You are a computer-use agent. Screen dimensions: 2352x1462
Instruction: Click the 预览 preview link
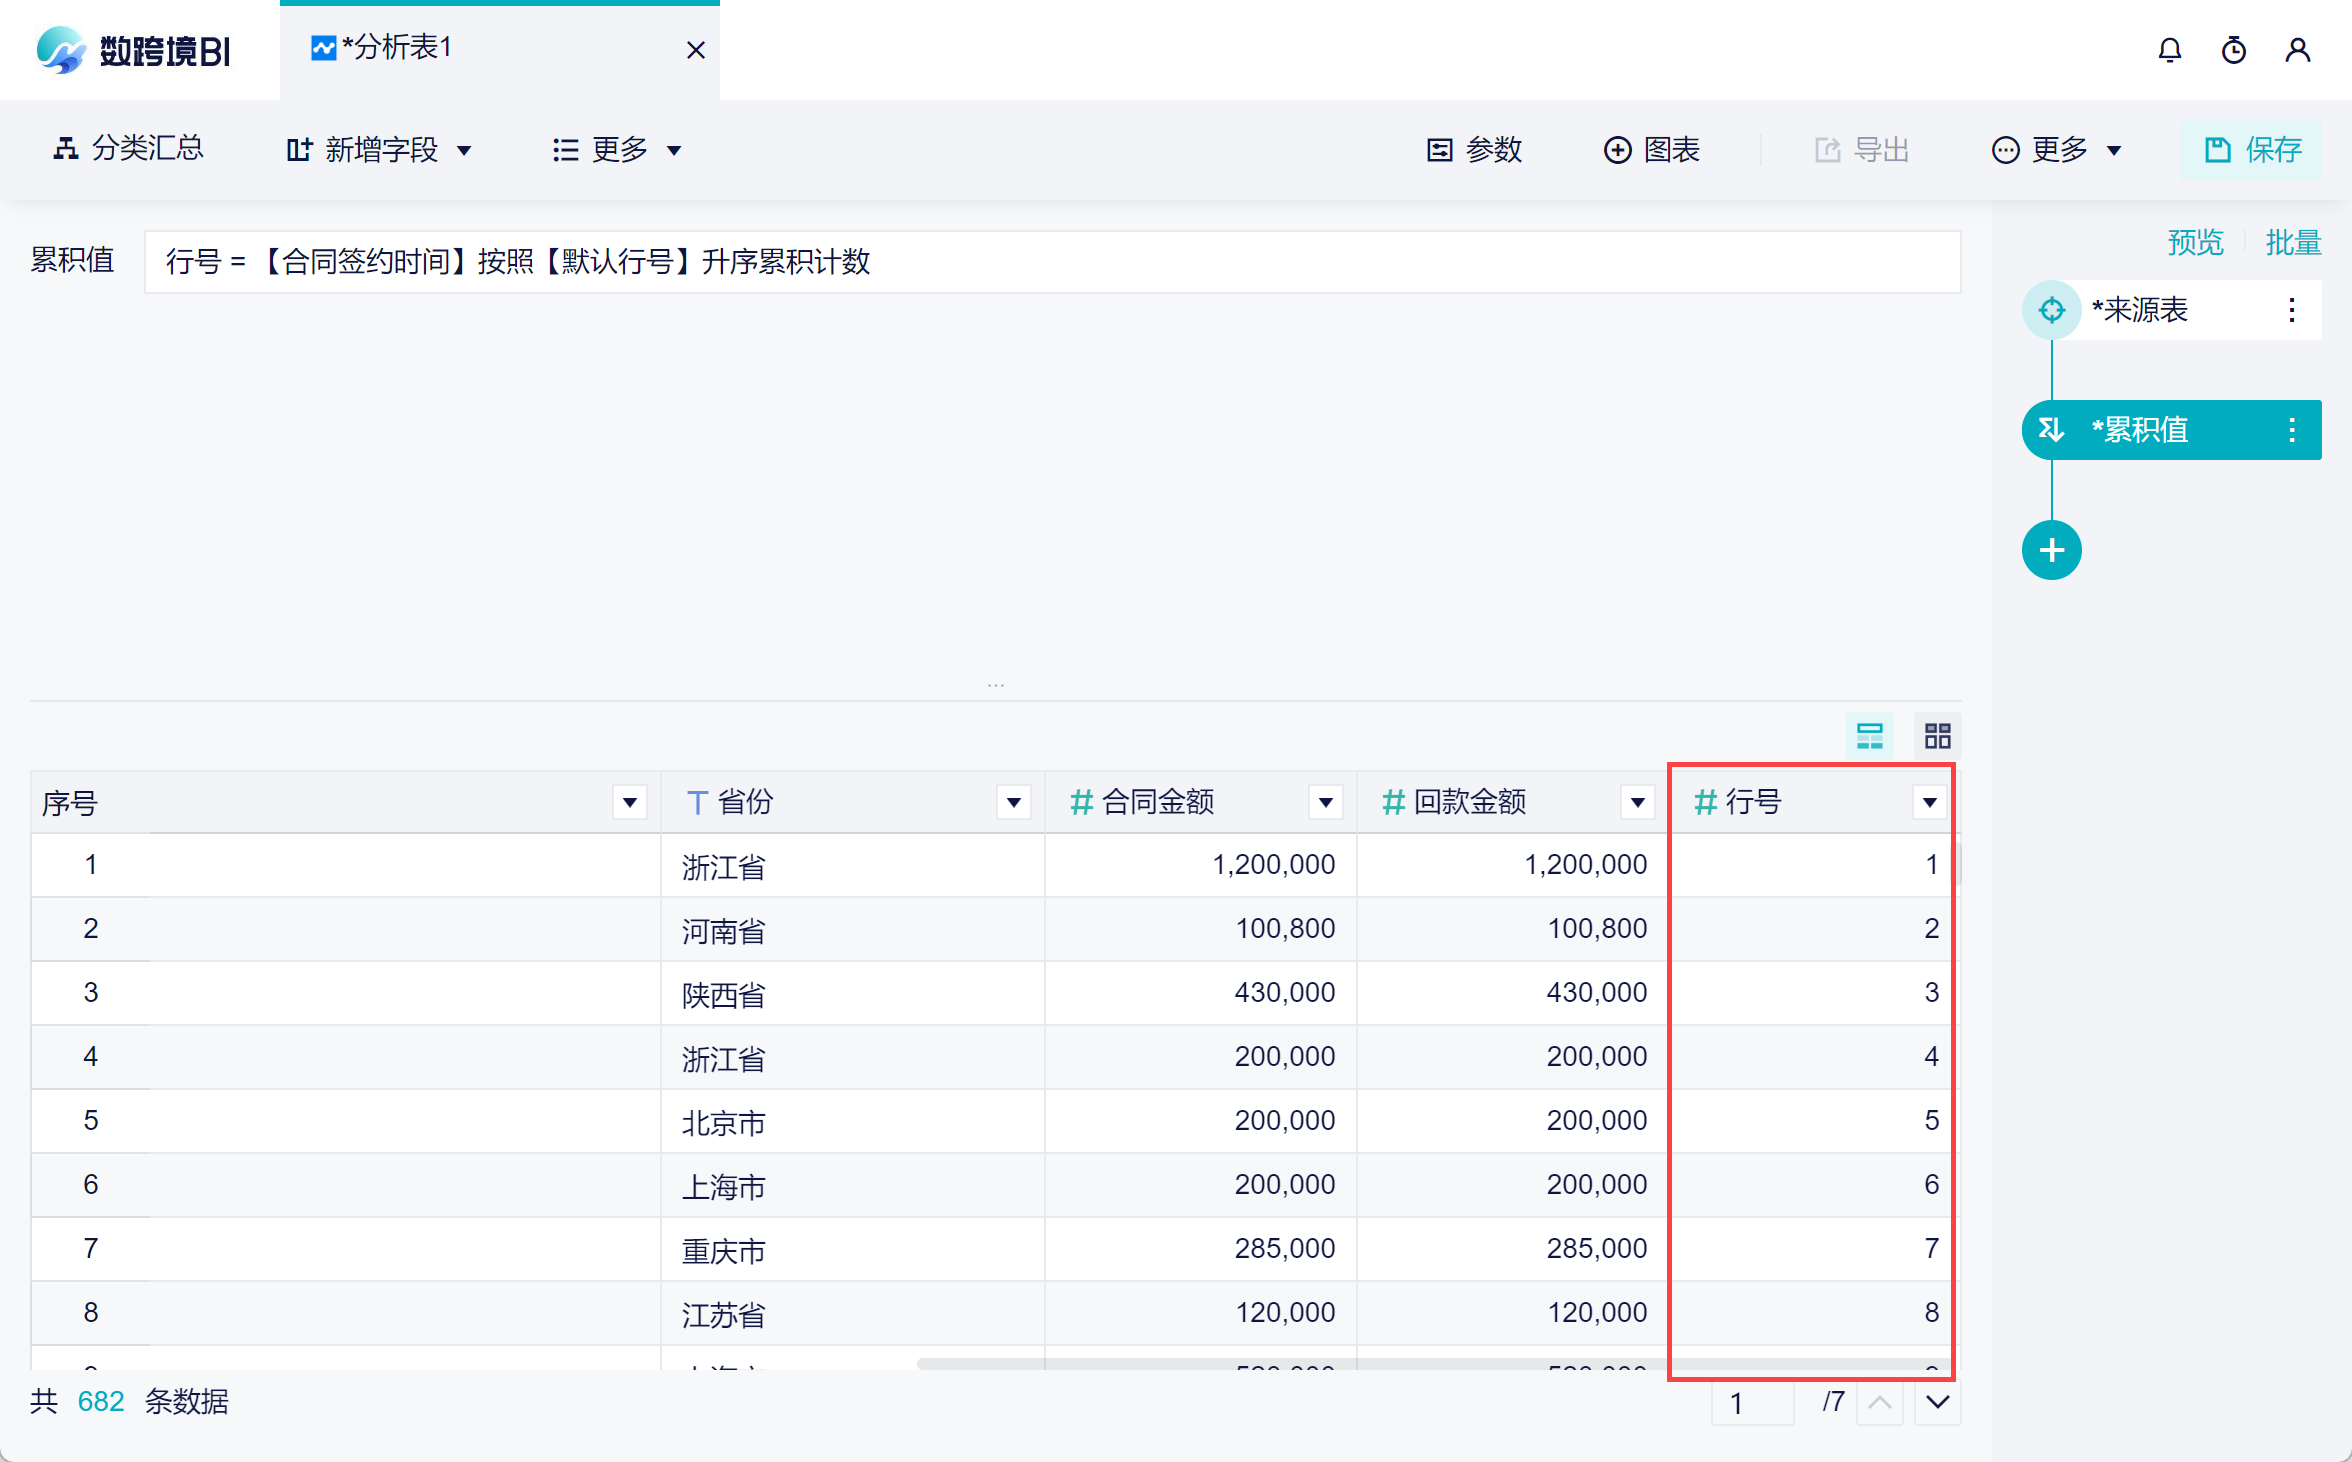(x=2194, y=242)
